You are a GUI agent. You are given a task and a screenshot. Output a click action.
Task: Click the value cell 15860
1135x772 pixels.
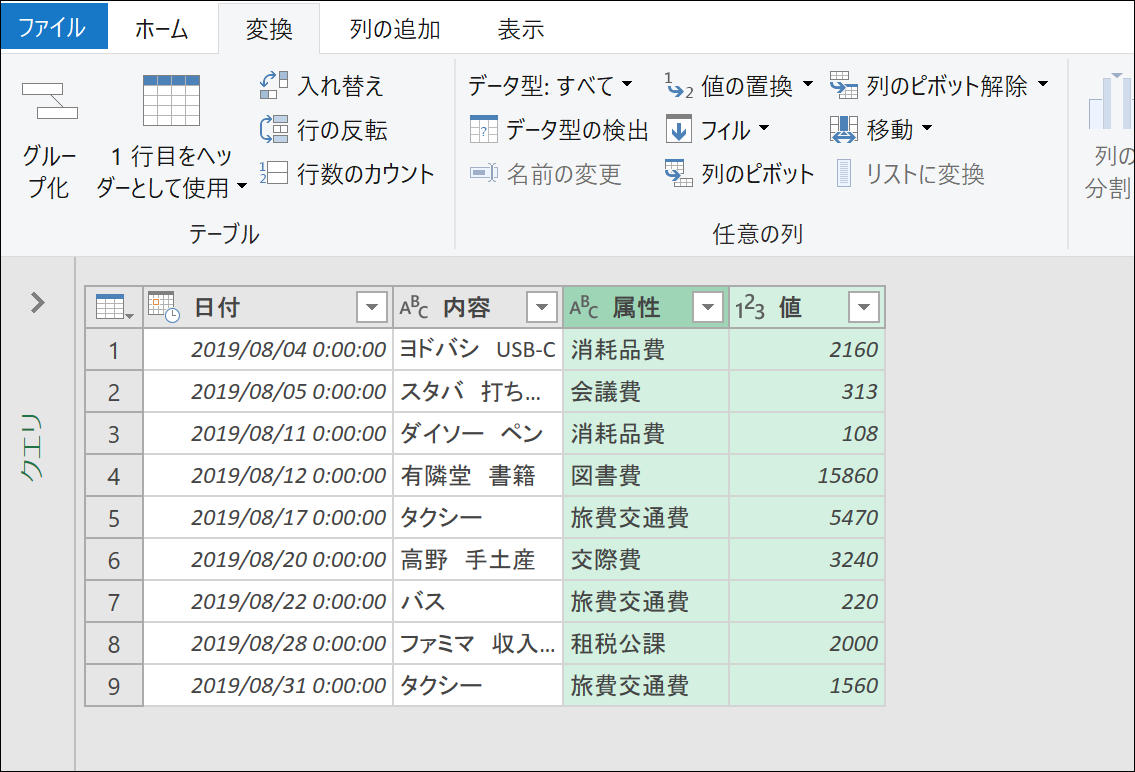tap(807, 475)
